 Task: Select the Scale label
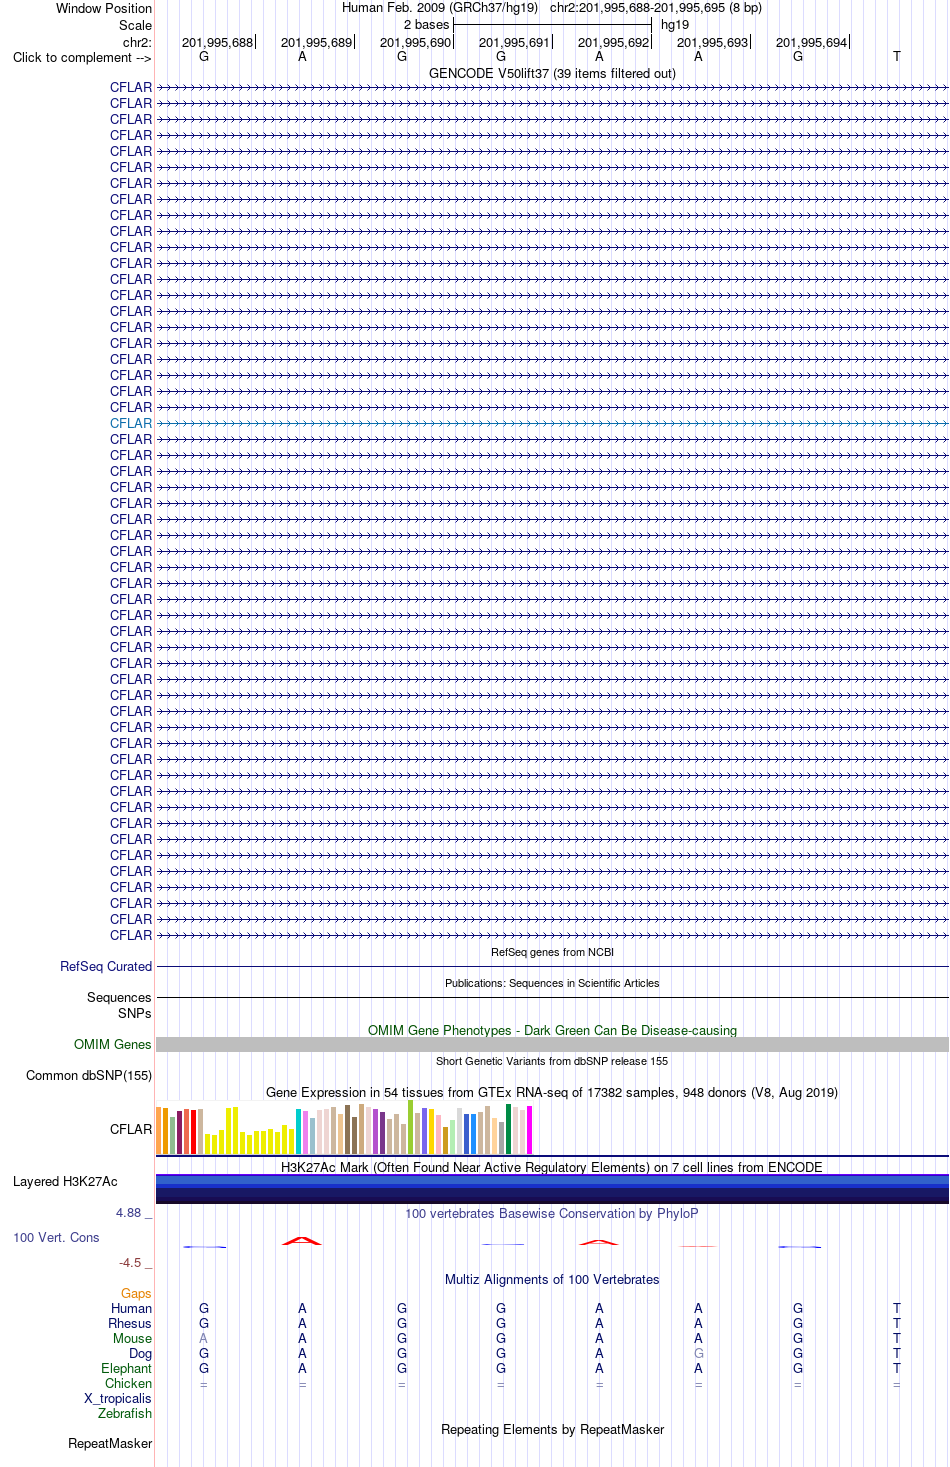tap(136, 25)
